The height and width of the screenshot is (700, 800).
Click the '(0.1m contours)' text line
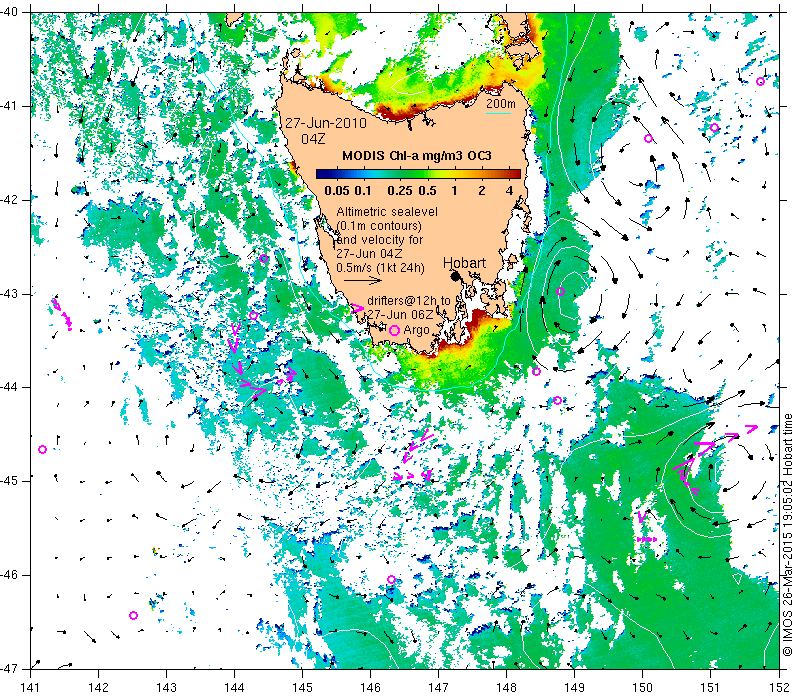coord(379,226)
